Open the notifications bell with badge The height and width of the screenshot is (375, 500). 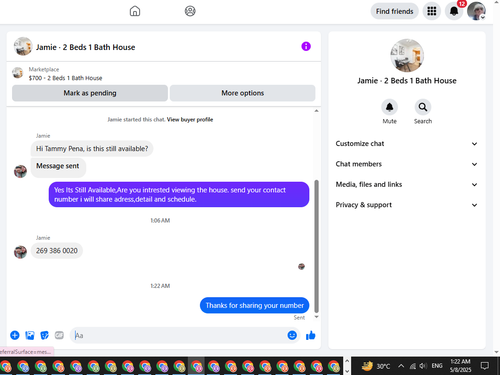point(454,11)
